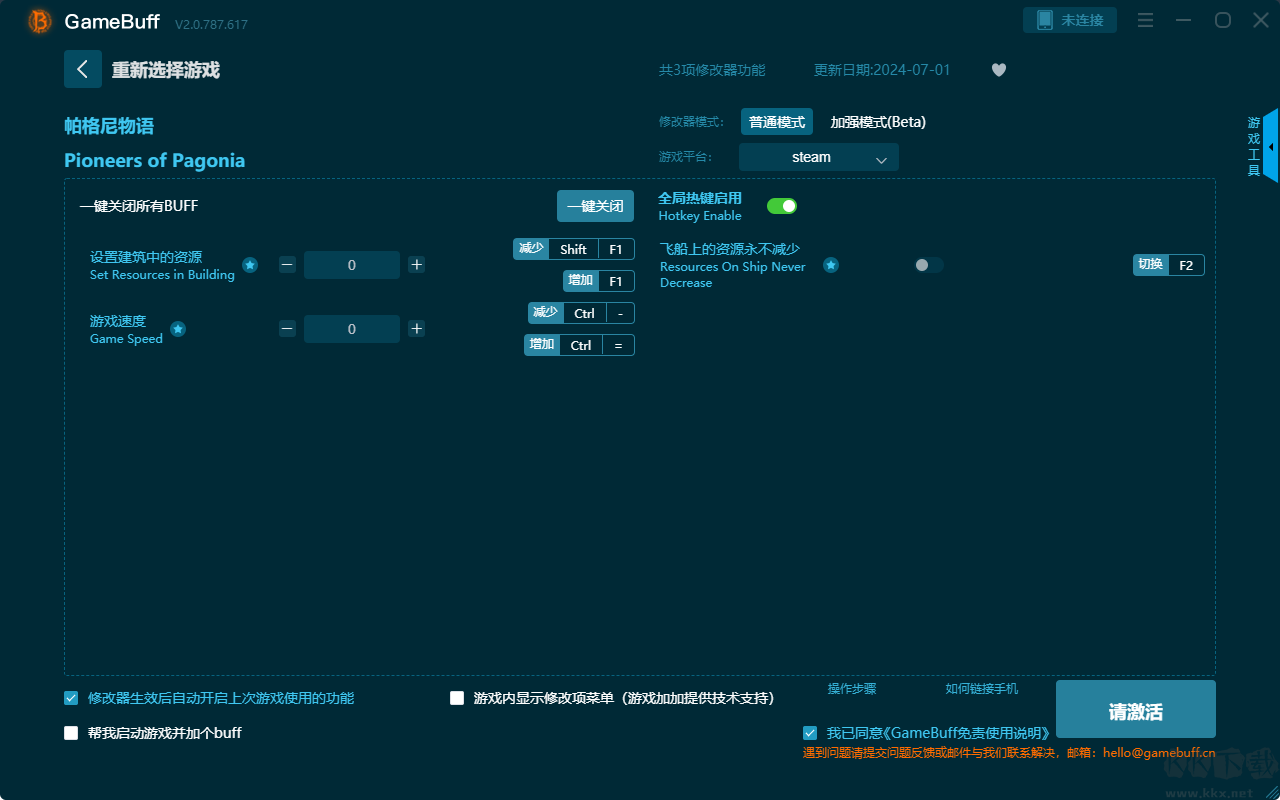This screenshot has height=800, width=1280.
Task: Click the Game Speed value field
Action: tap(352, 329)
